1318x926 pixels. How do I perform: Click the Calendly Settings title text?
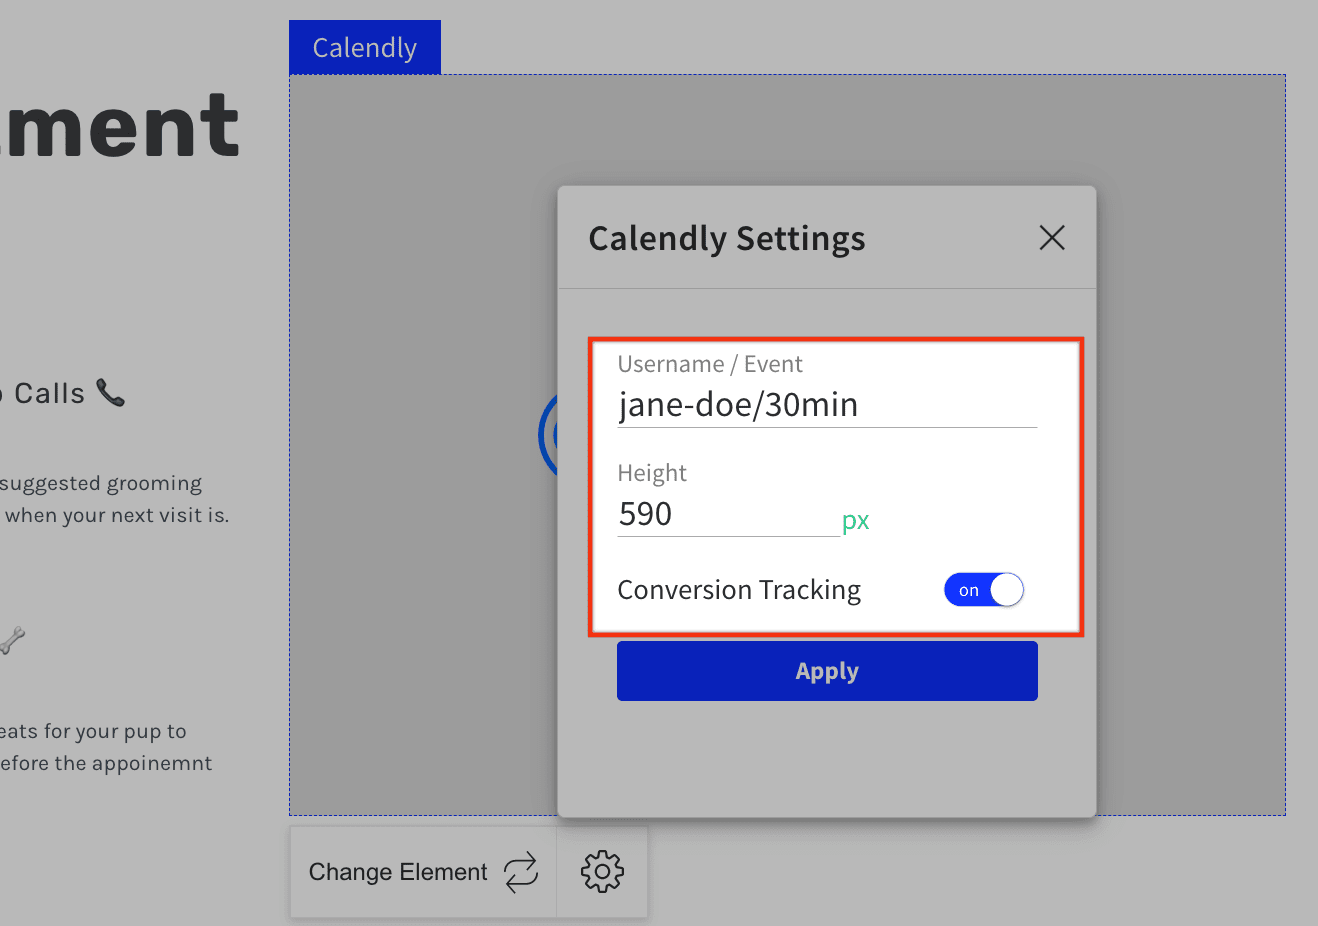727,239
